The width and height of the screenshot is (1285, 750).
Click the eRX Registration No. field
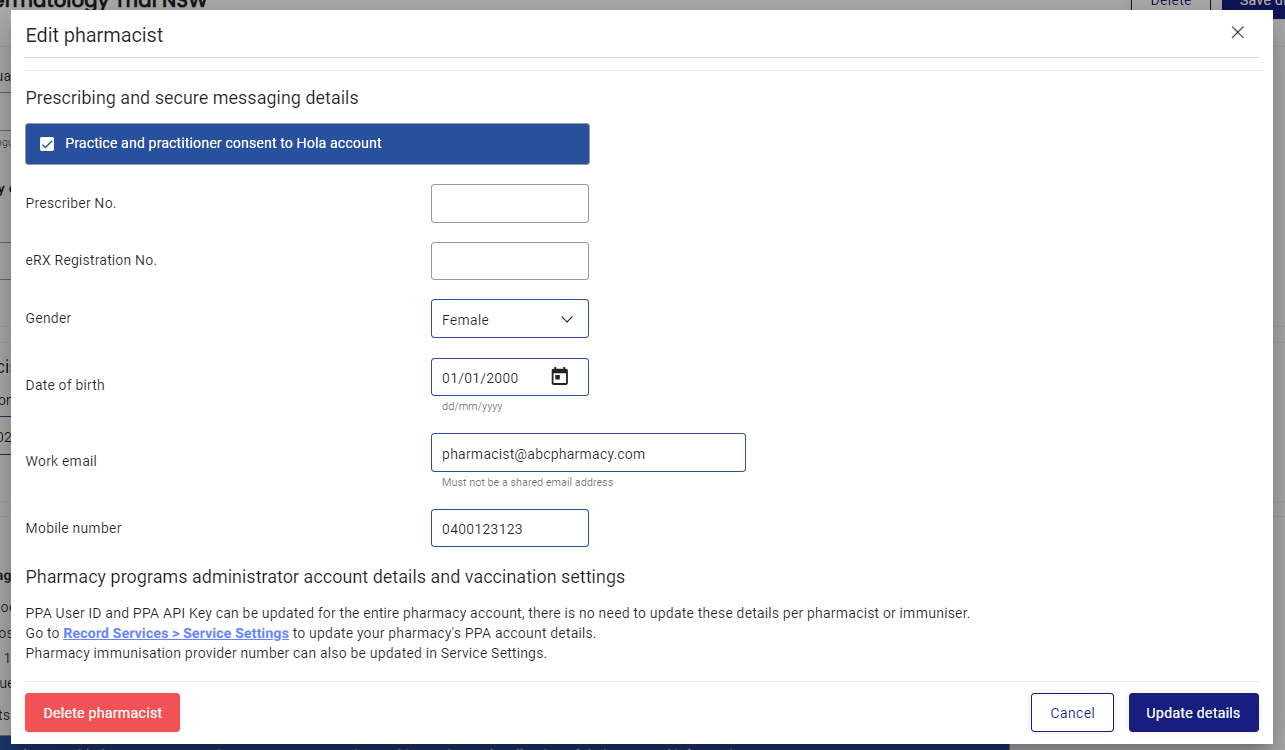click(510, 261)
